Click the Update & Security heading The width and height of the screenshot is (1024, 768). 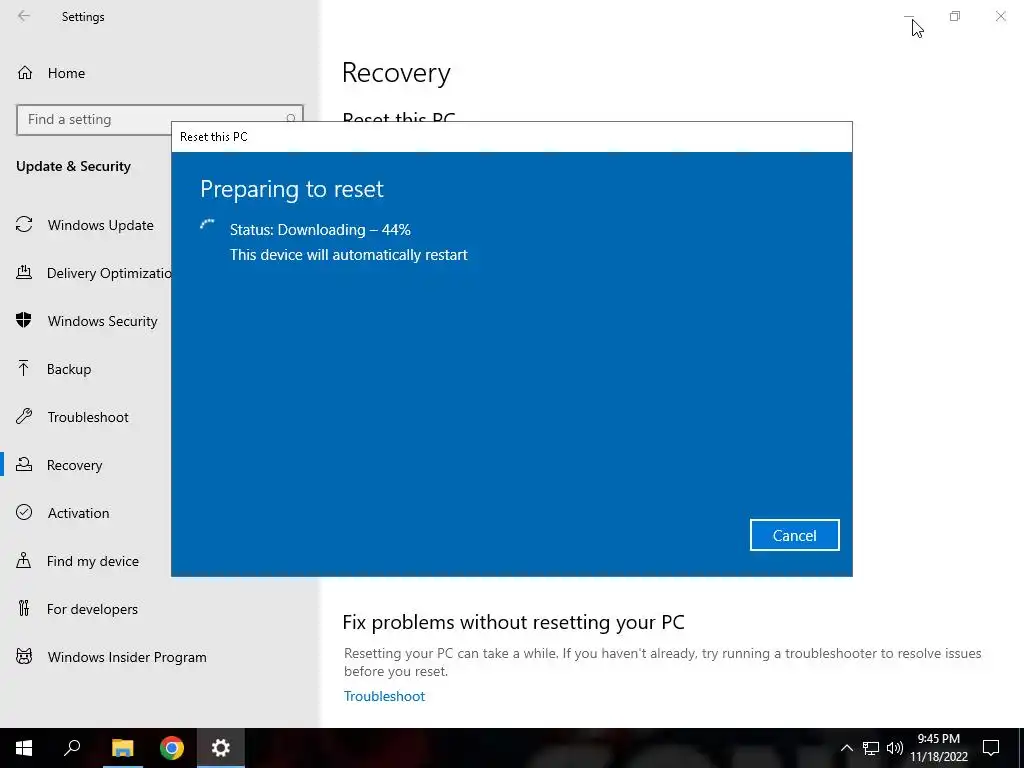click(73, 166)
